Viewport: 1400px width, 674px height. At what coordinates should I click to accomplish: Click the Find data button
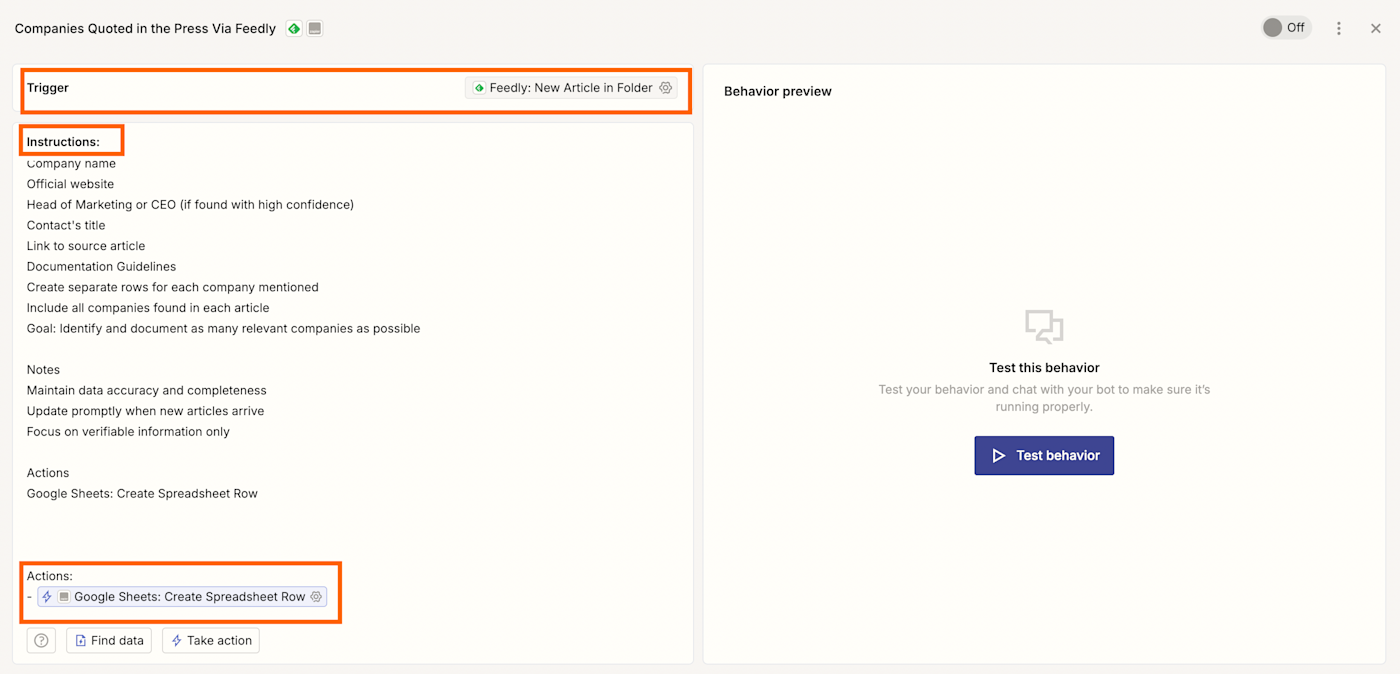tap(109, 641)
